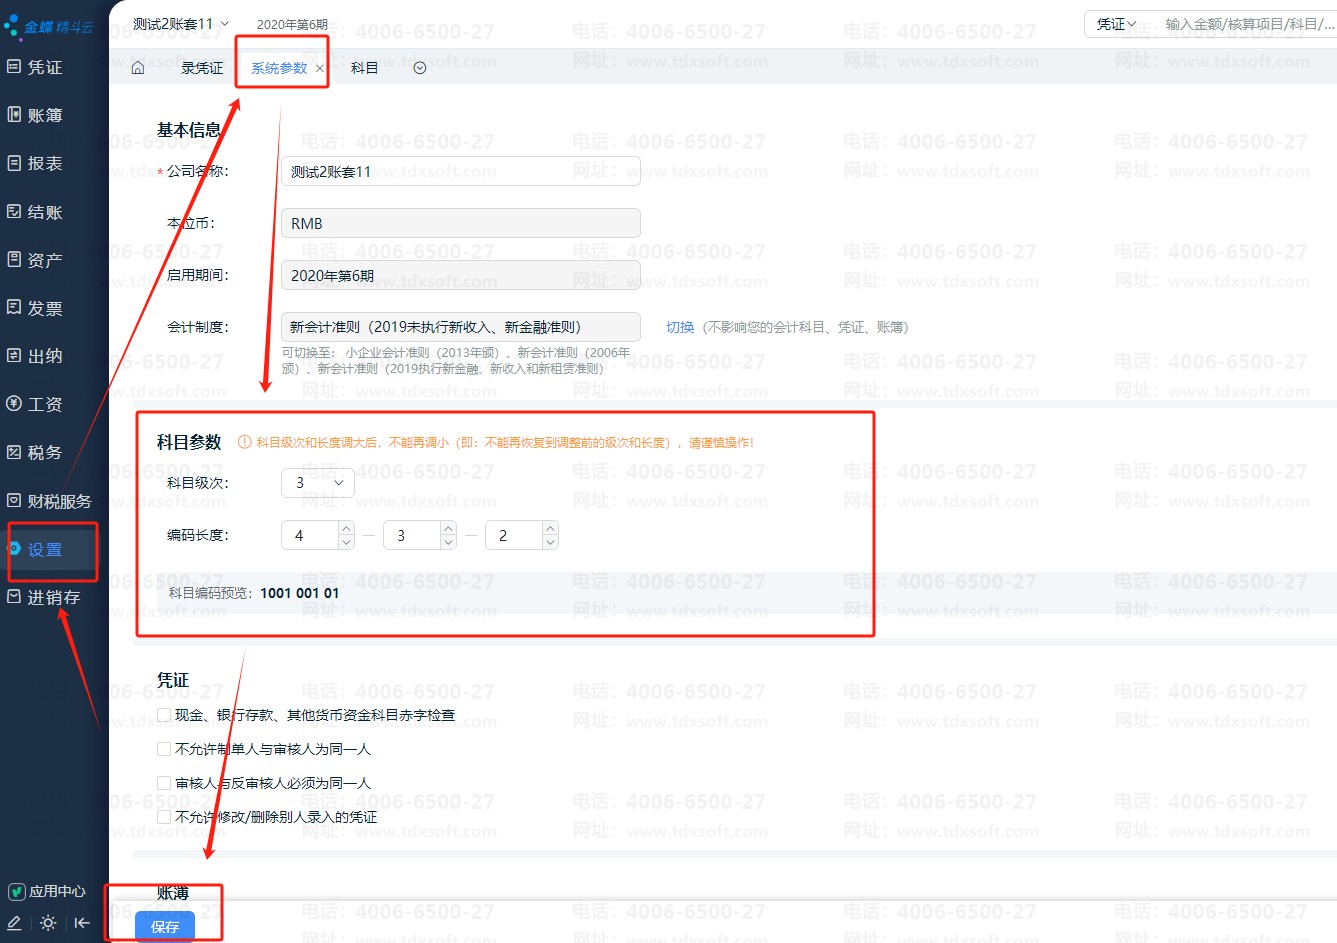
Task: Close the 系统参数 tab
Action: [320, 68]
